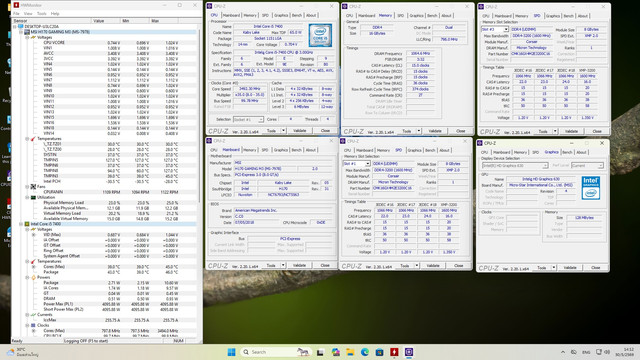
Task: Open the Windows Start menu
Action: [x=231, y=352]
